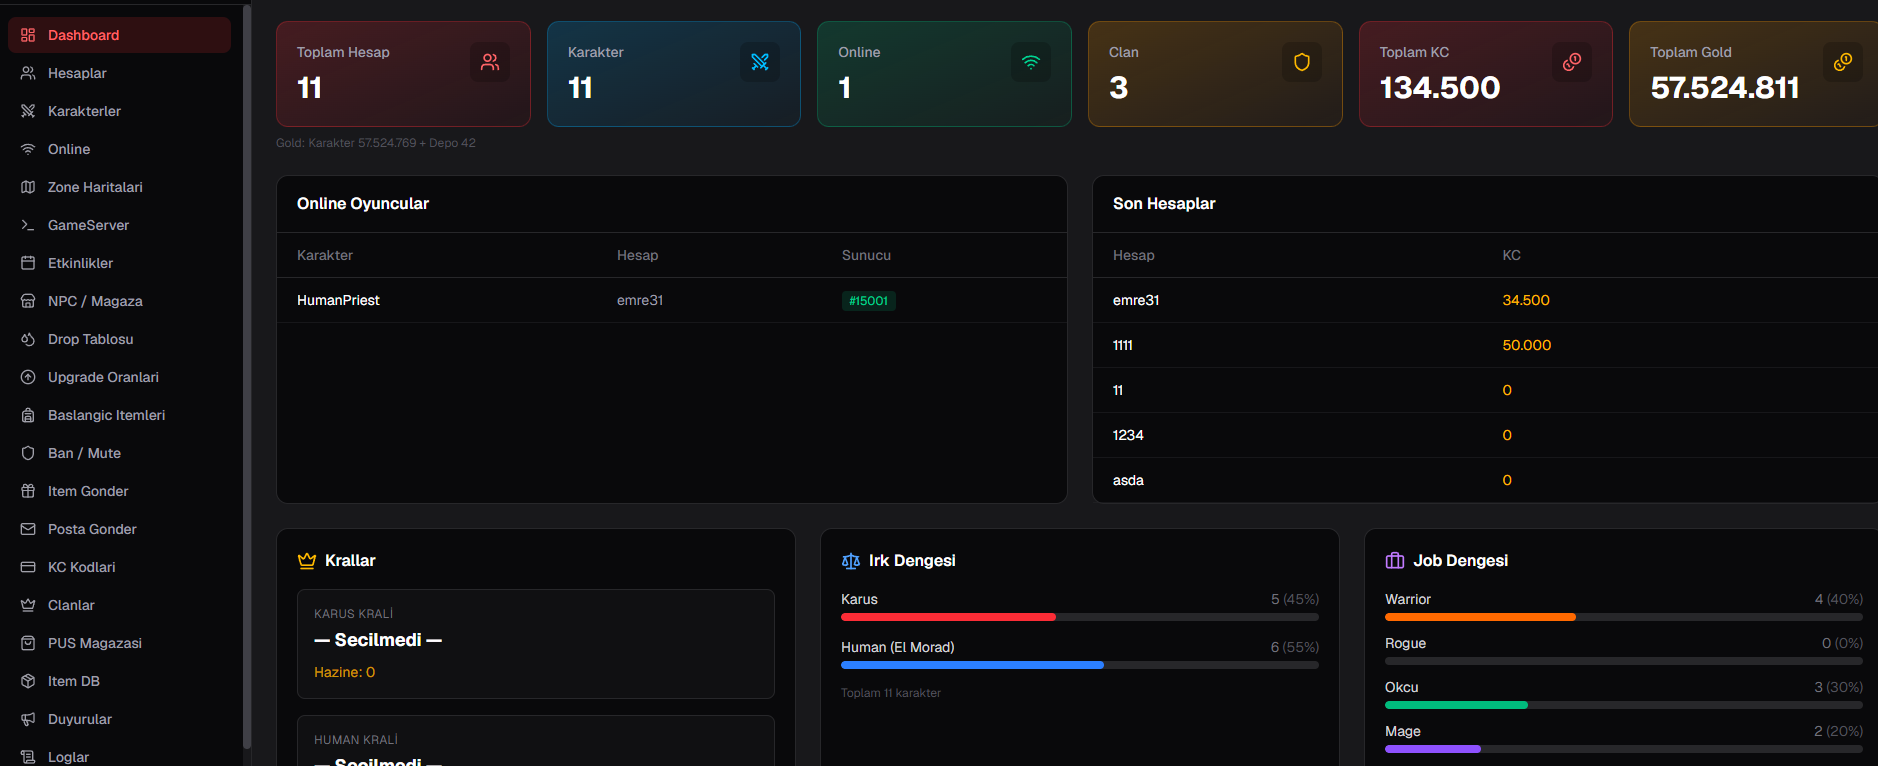The width and height of the screenshot is (1878, 766).
Task: Click the users icon on Toplam Hesap card
Action: [490, 62]
